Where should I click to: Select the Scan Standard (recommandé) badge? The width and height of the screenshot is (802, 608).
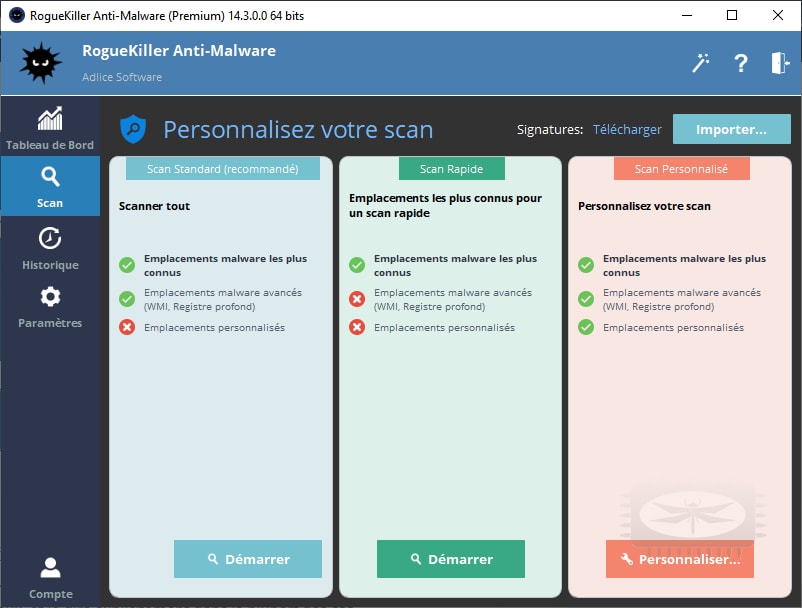223,169
